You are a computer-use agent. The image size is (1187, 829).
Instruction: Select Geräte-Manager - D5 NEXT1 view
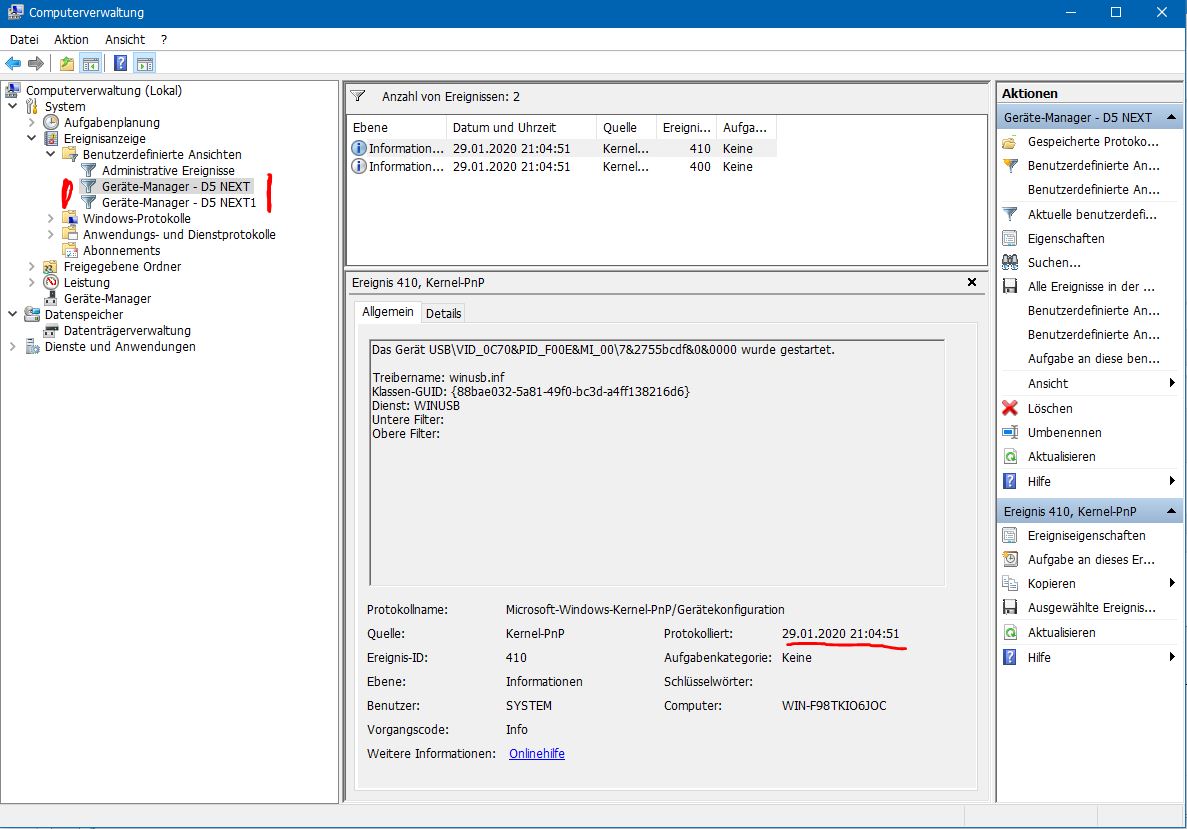[179, 202]
